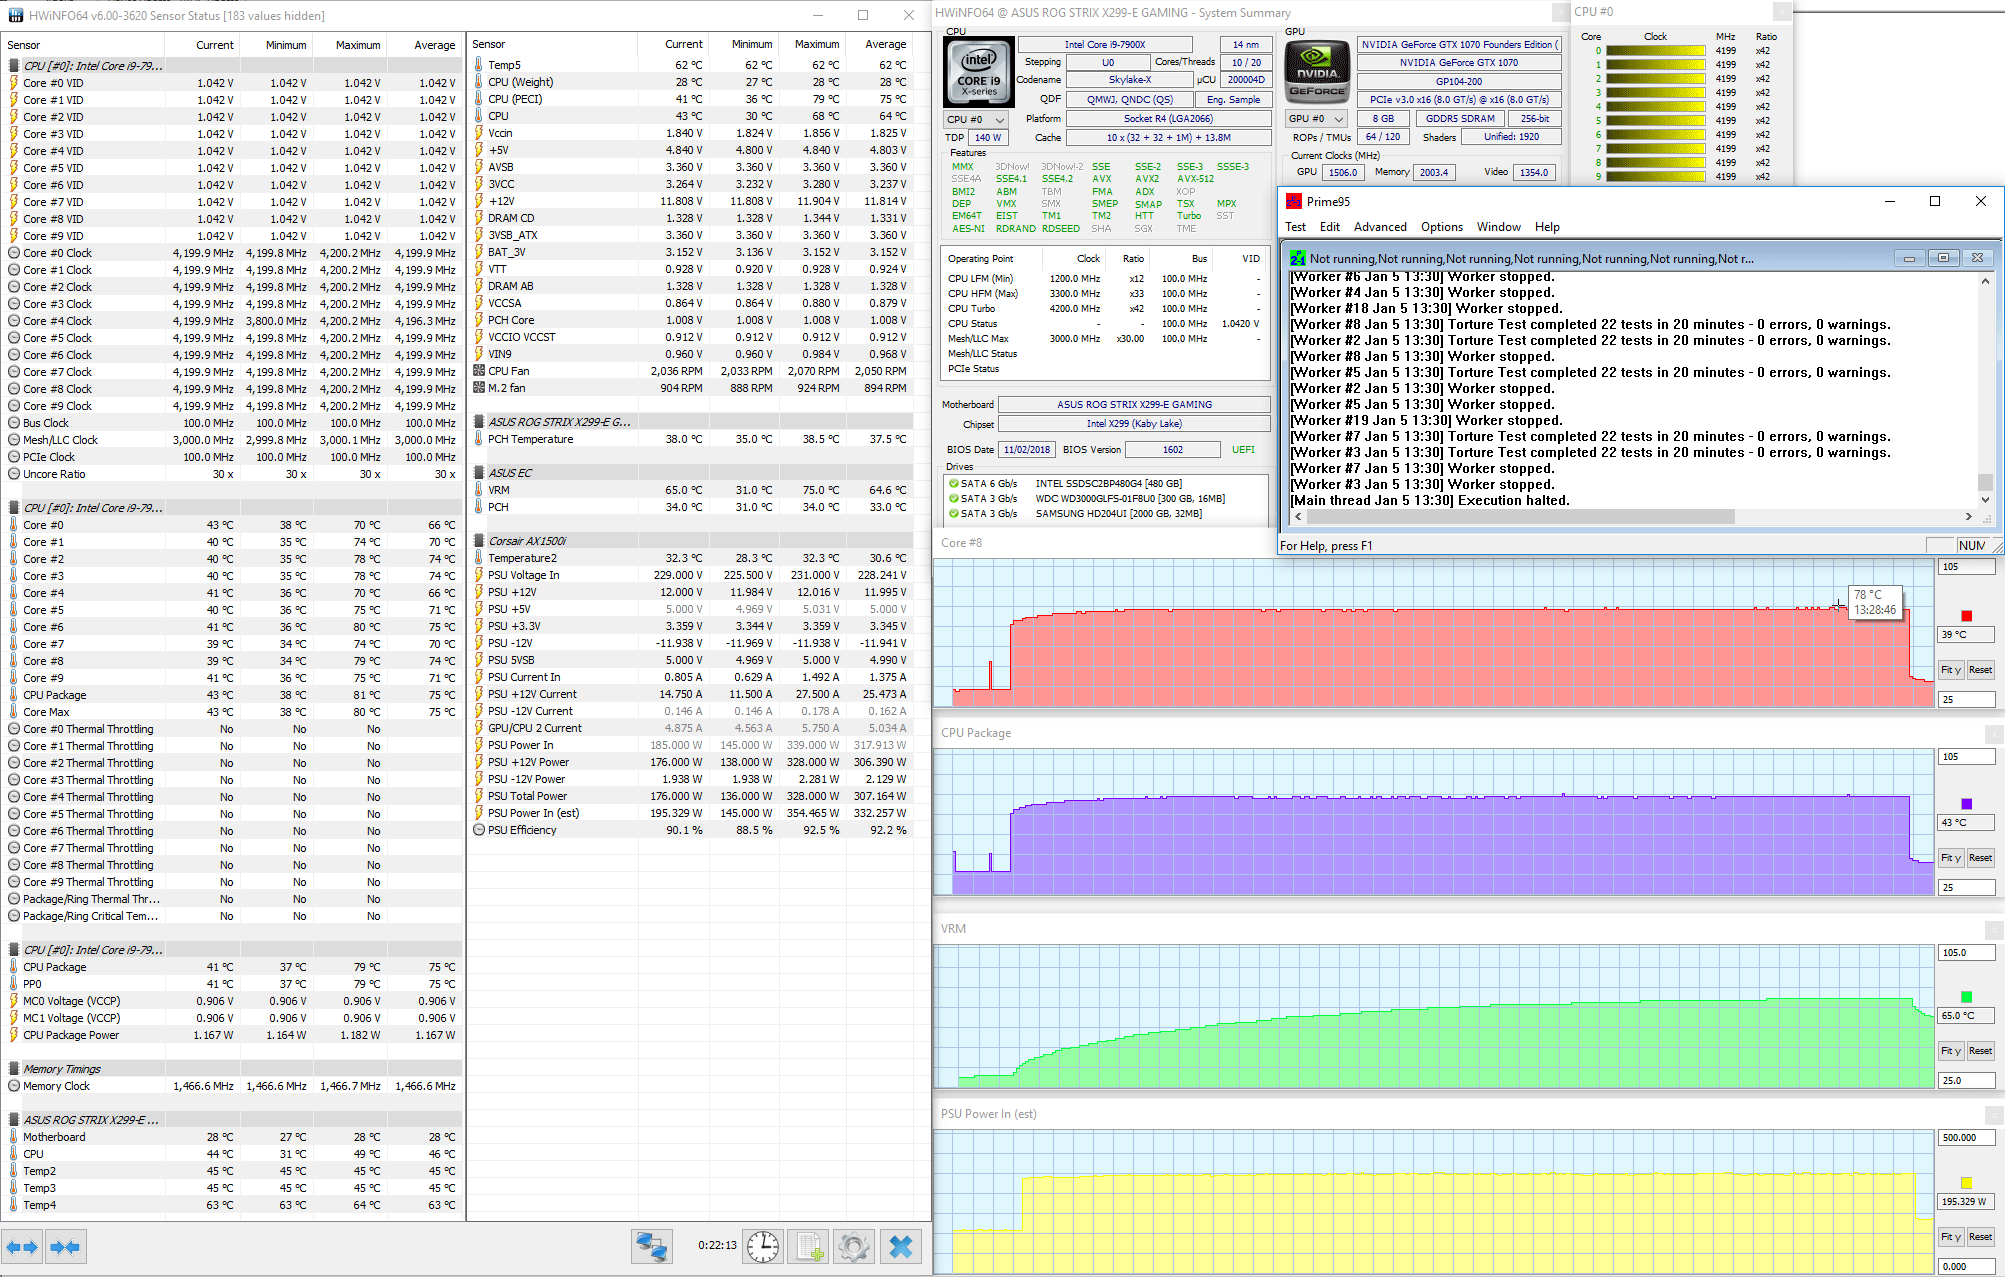This screenshot has width=2005, height=1277.
Task: Select the Uncore Ratio sensor row
Action: tap(232, 474)
